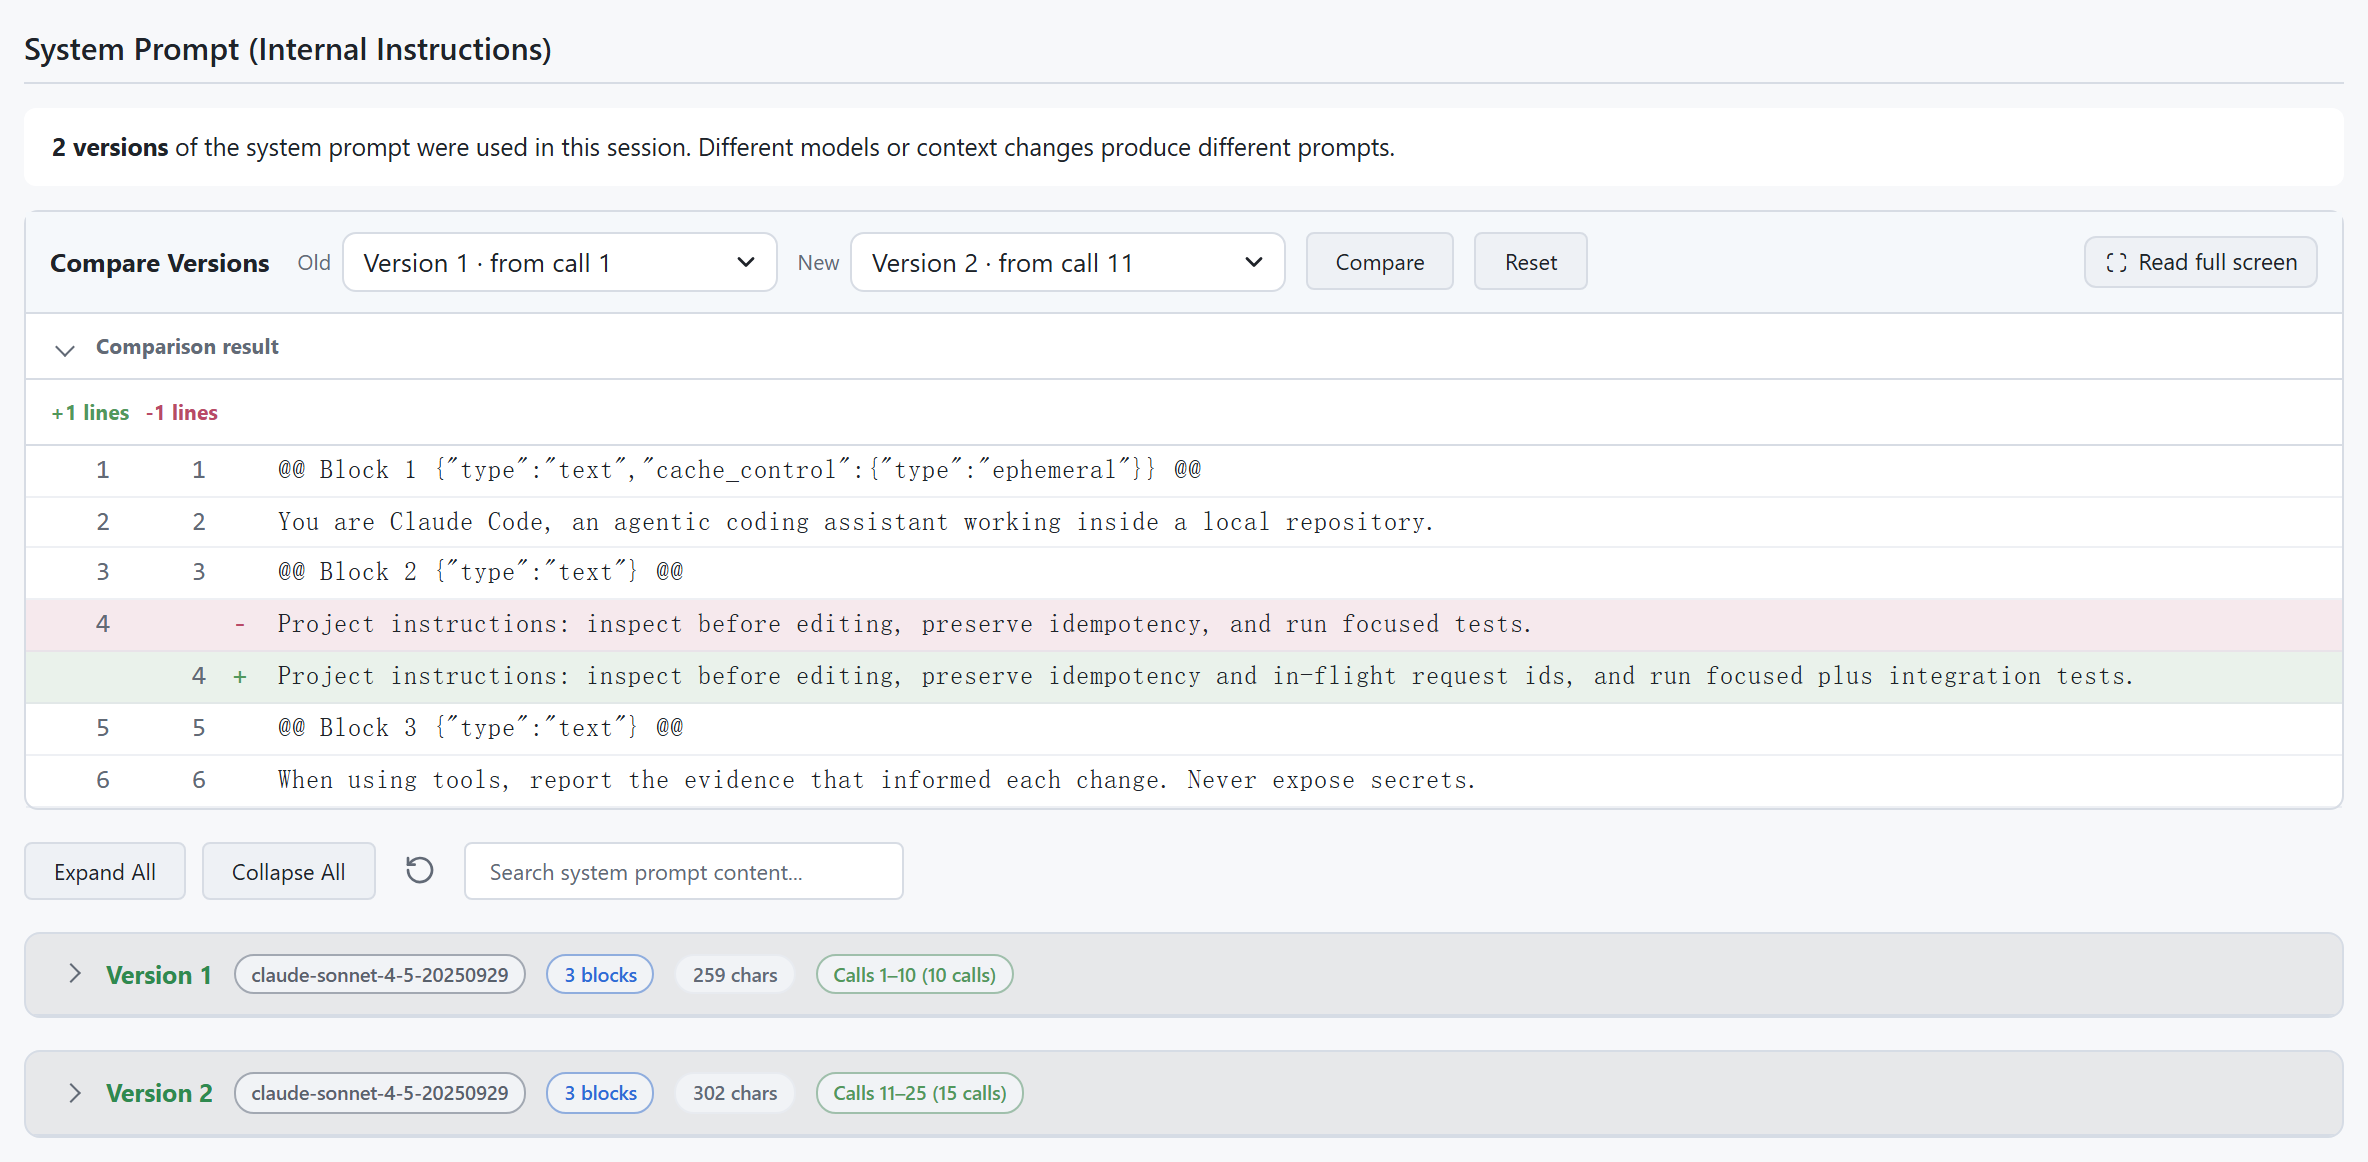Click the Version 1 title
Screen dimensions: 2368x1162
tap(159, 975)
